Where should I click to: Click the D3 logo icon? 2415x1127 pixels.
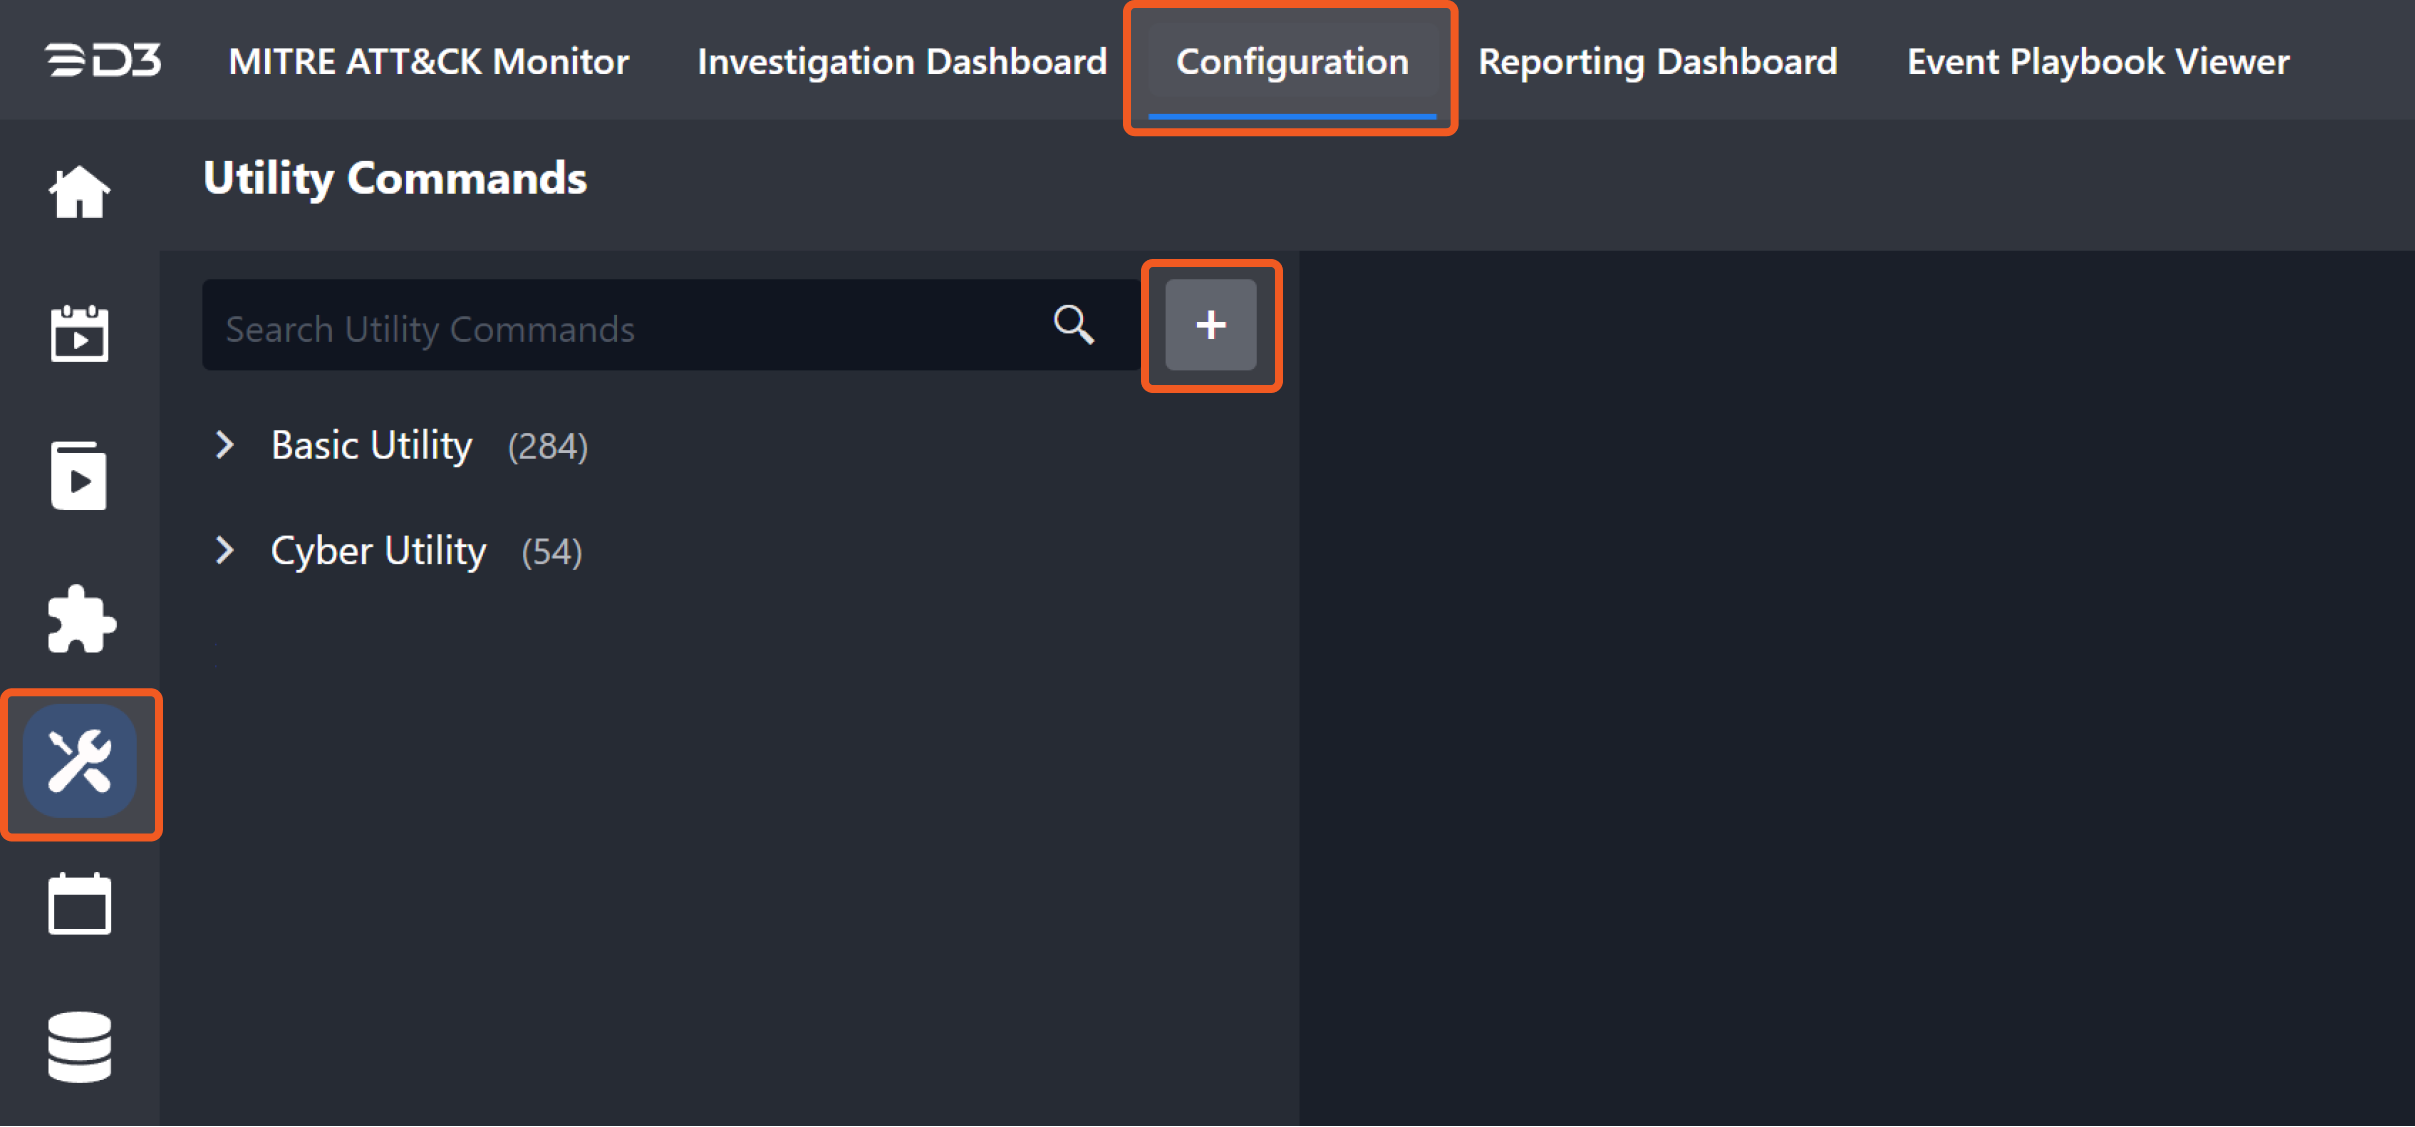[x=103, y=61]
